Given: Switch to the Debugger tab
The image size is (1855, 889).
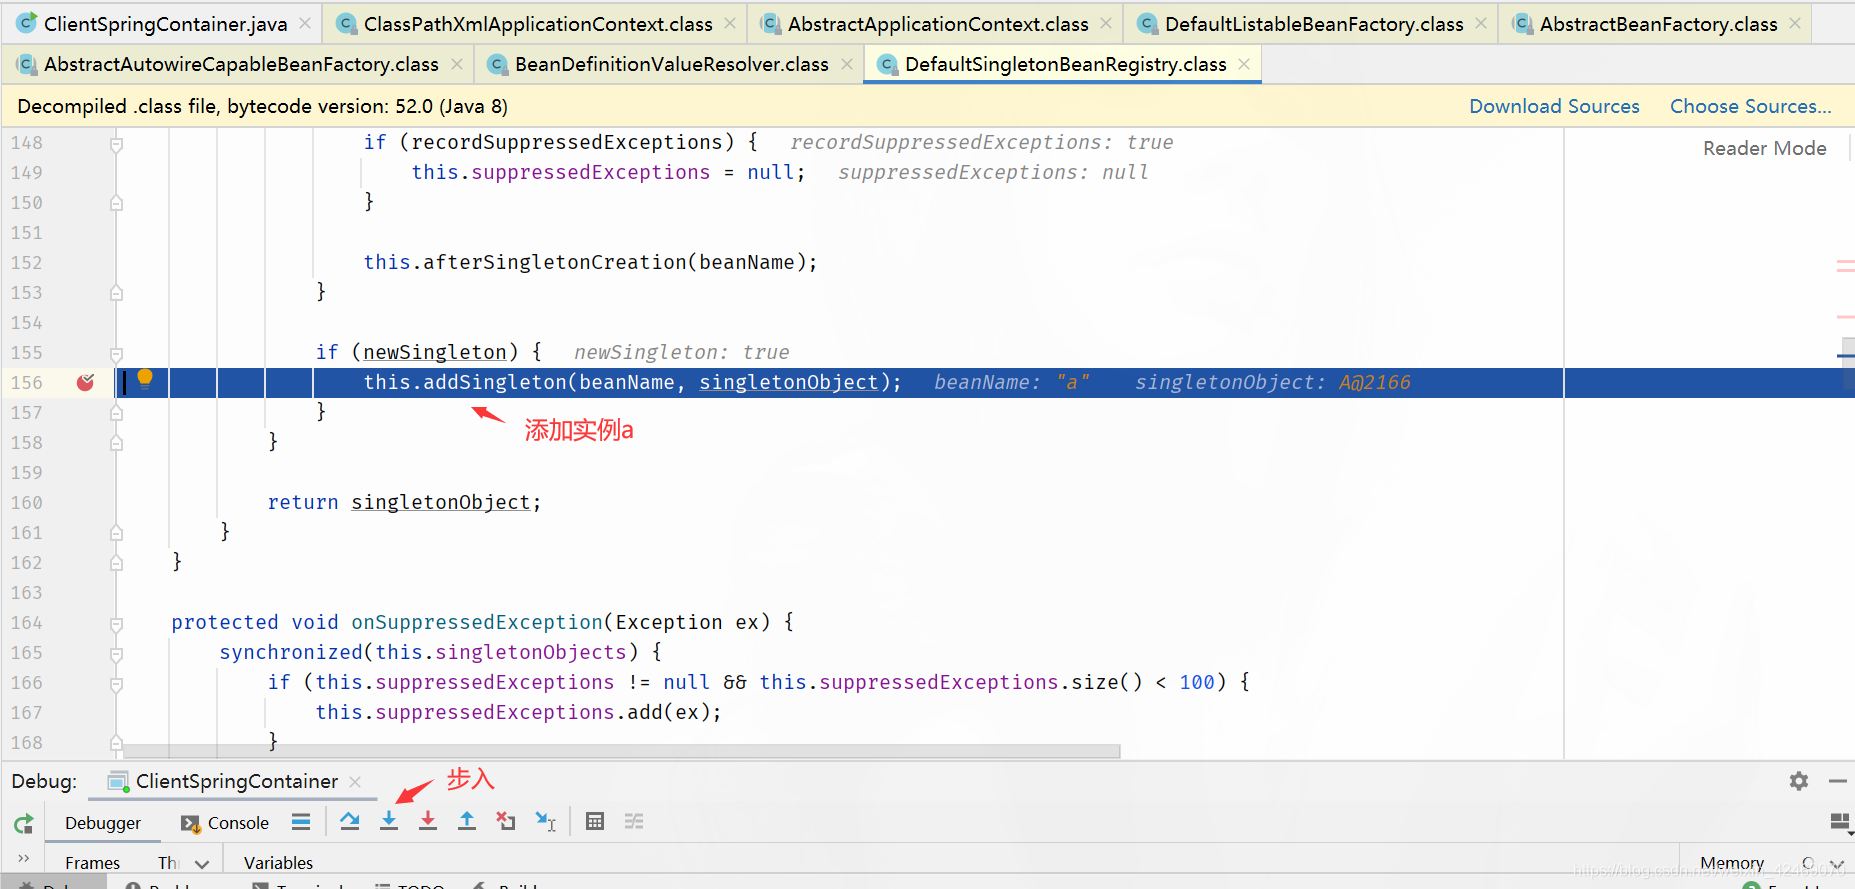Looking at the screenshot, I should 103,823.
